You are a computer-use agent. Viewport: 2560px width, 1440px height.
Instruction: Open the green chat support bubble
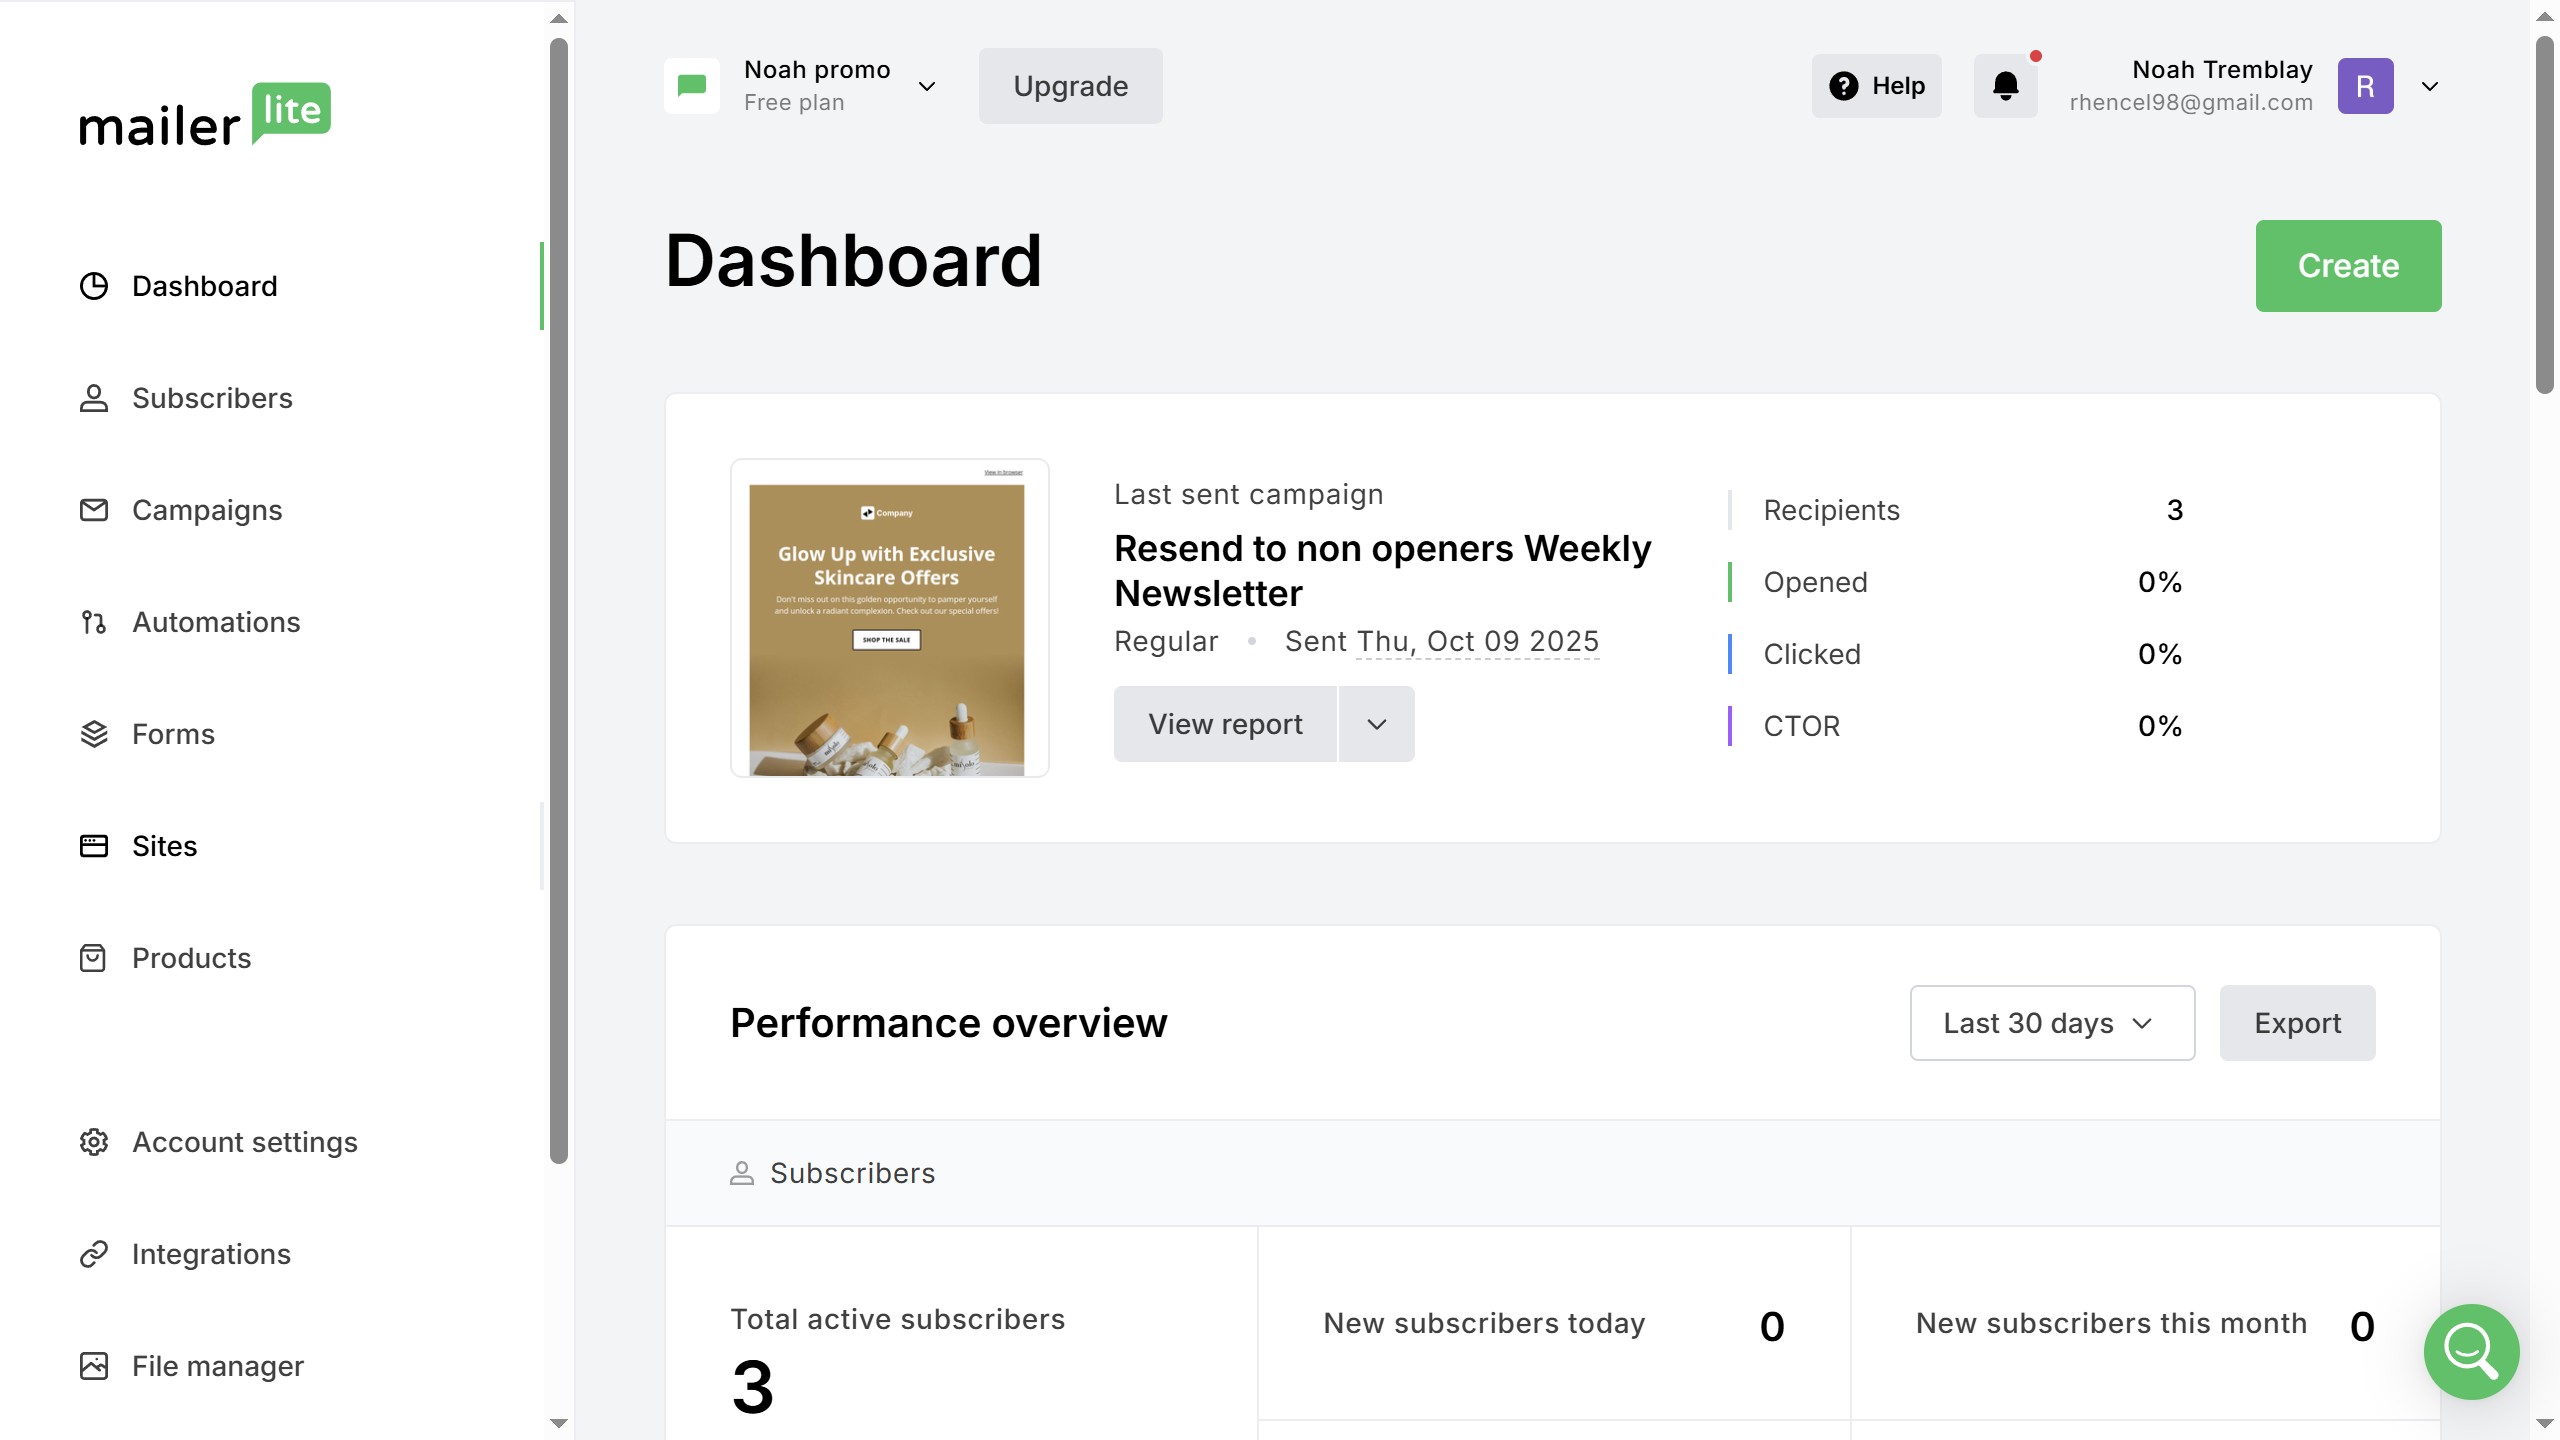coord(2470,1352)
